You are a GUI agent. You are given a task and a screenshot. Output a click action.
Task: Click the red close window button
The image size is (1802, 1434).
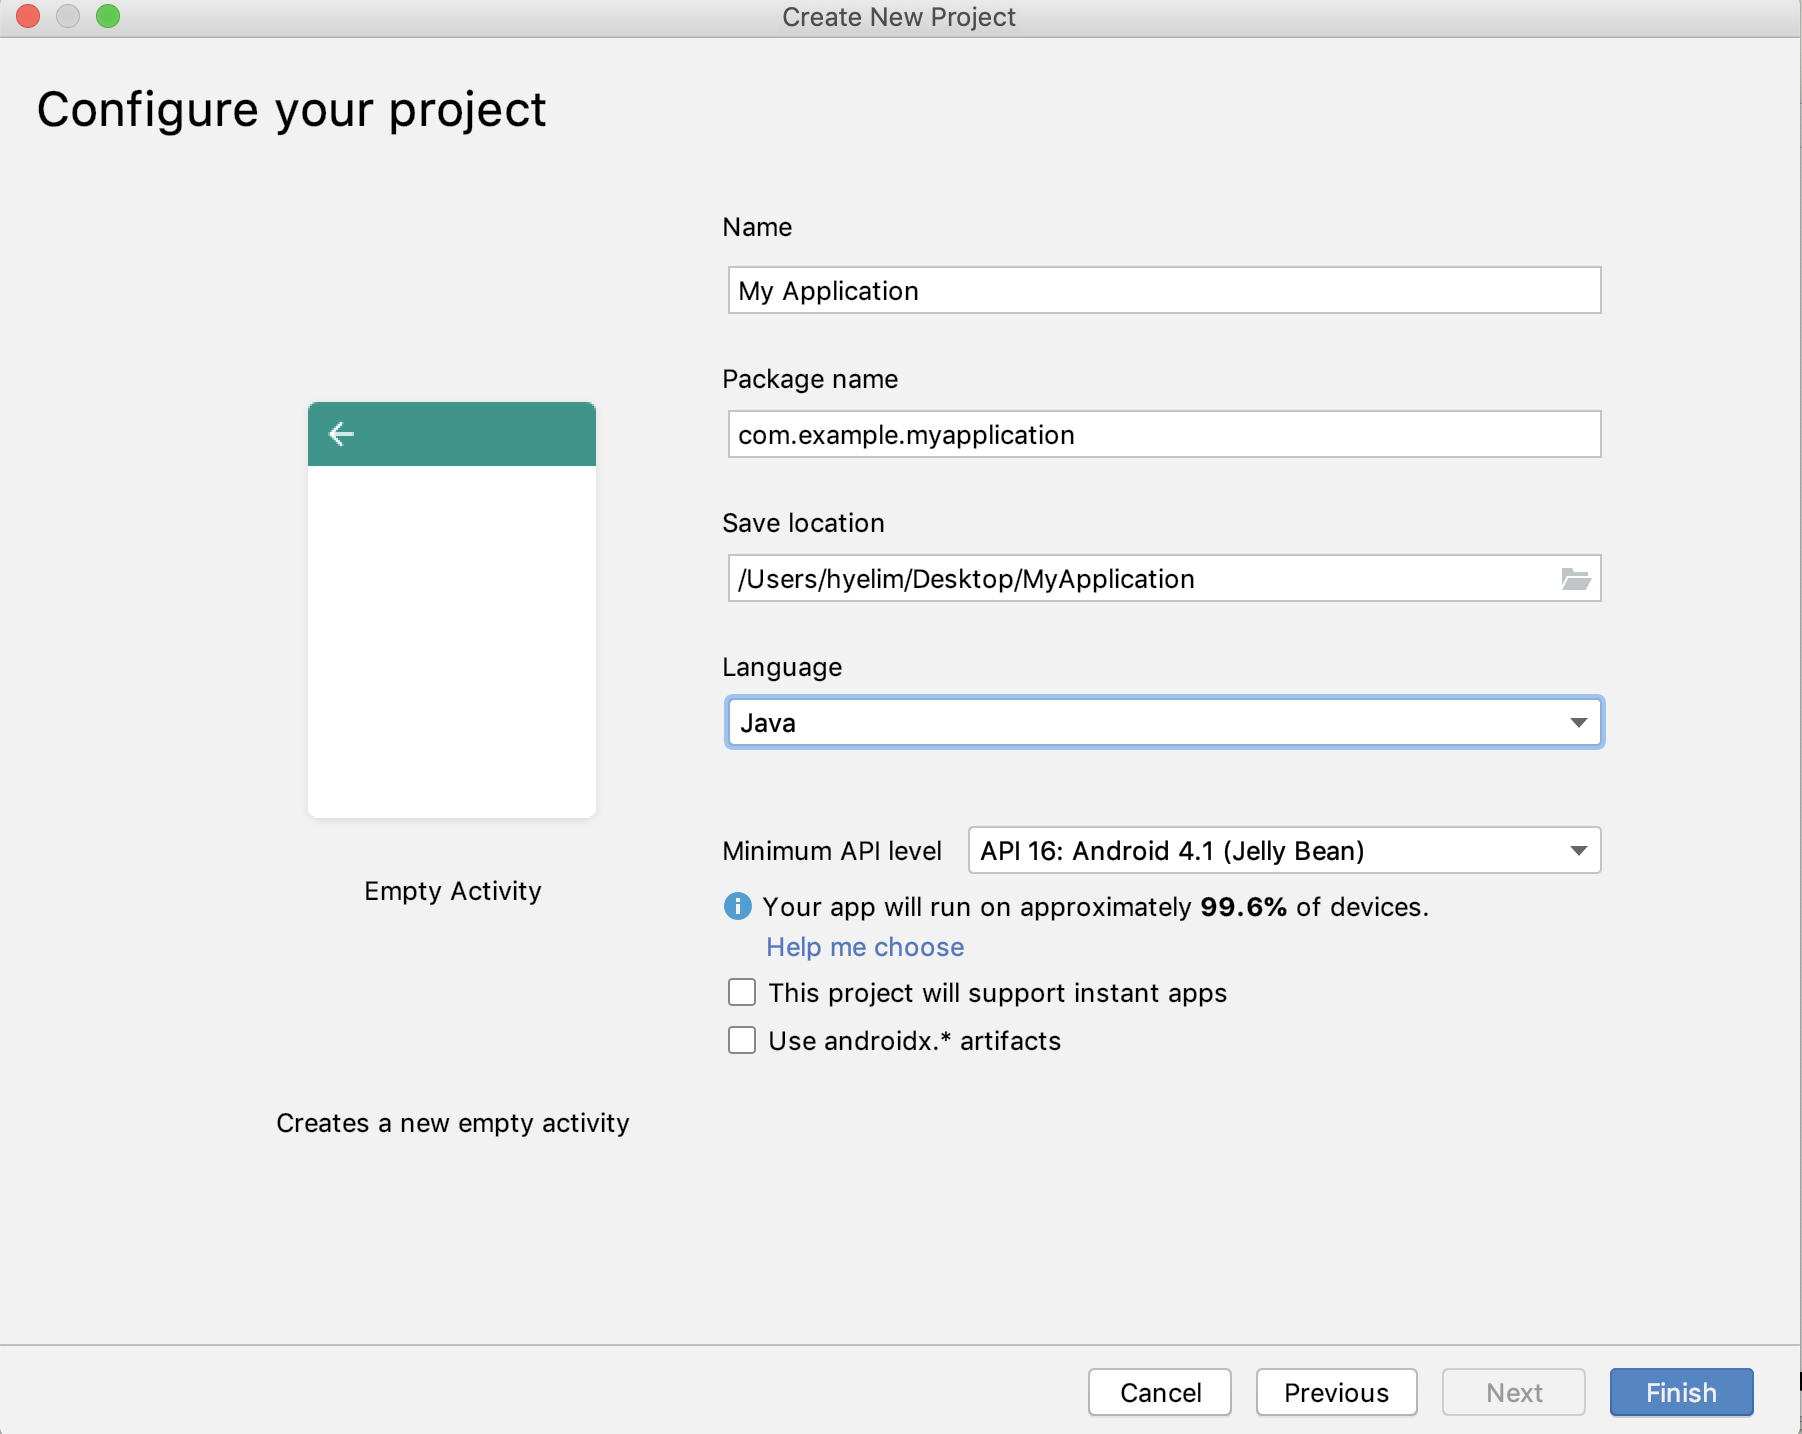click(28, 16)
